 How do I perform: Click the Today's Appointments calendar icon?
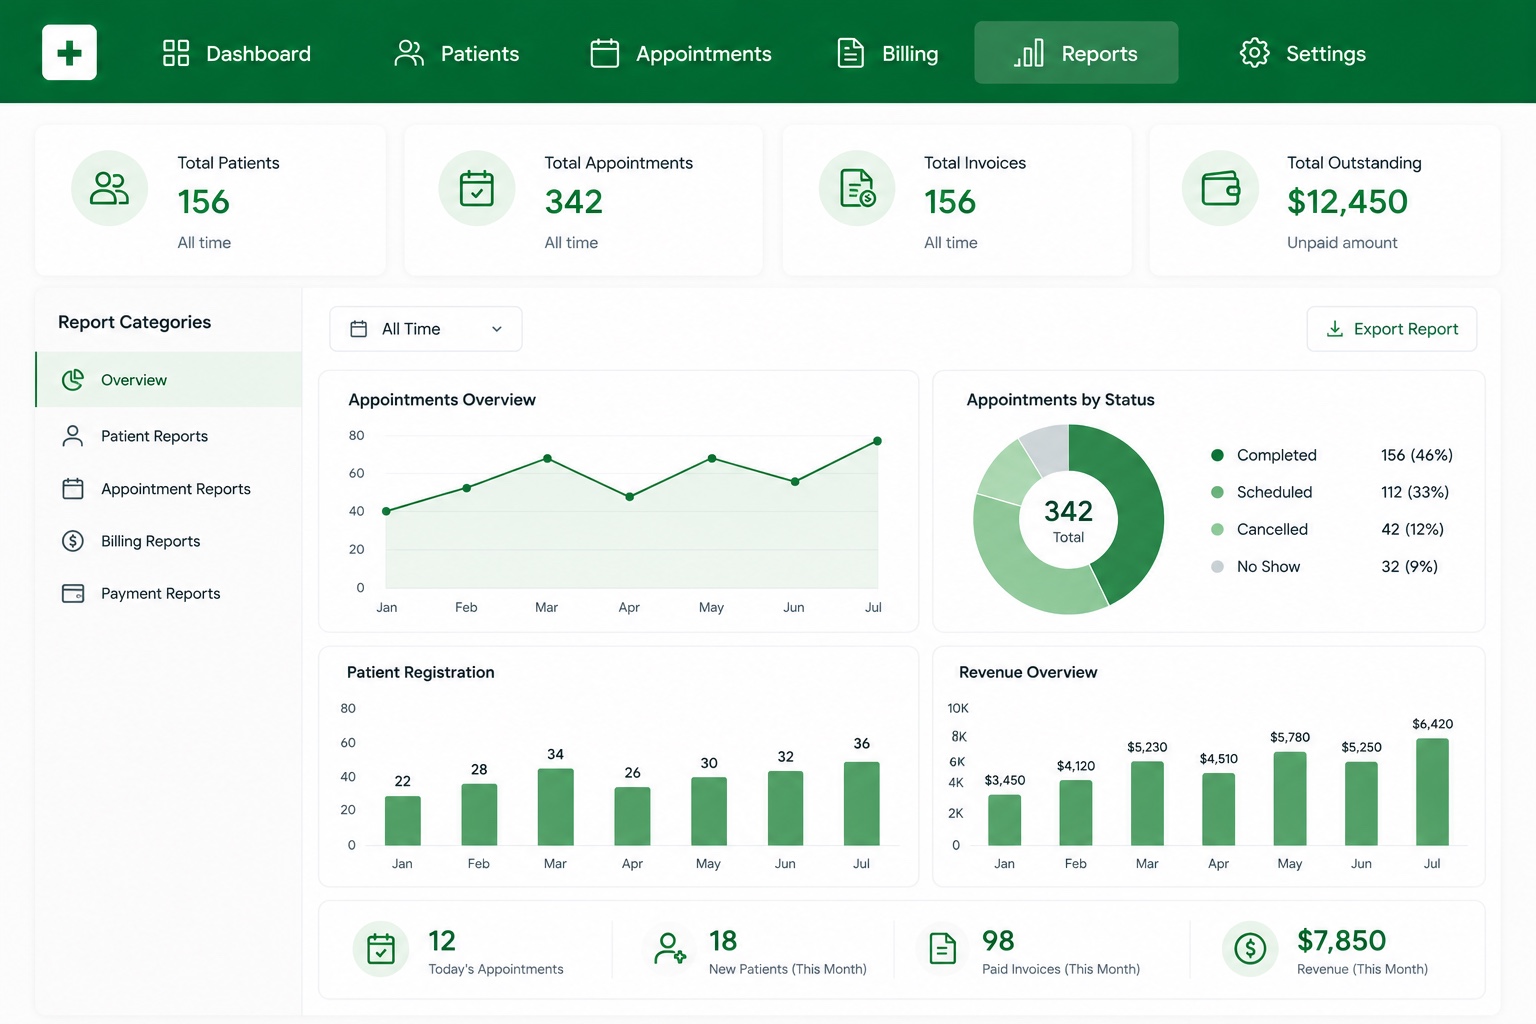tap(381, 948)
